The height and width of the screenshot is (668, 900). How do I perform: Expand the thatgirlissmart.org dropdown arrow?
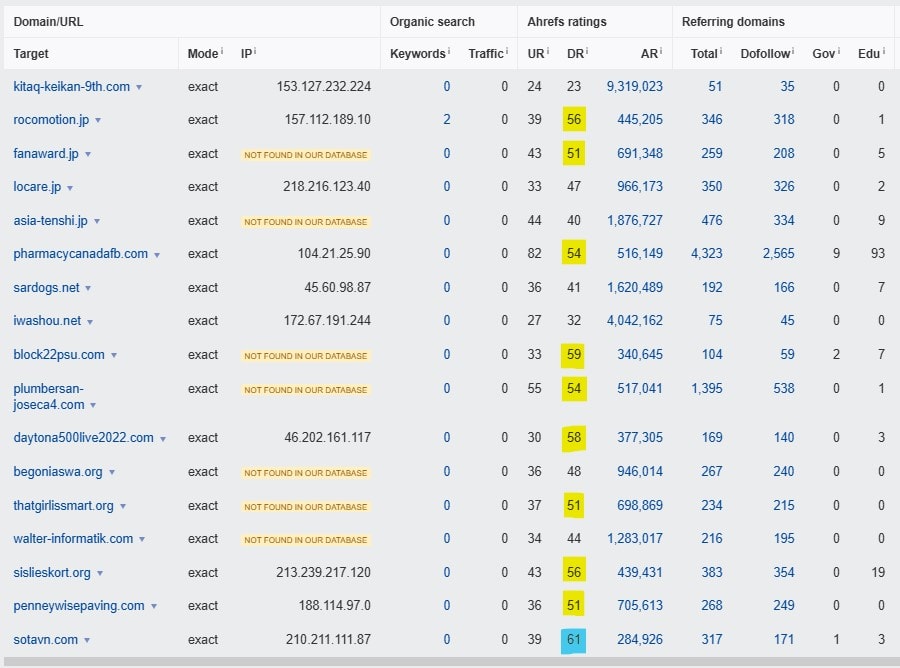123,507
